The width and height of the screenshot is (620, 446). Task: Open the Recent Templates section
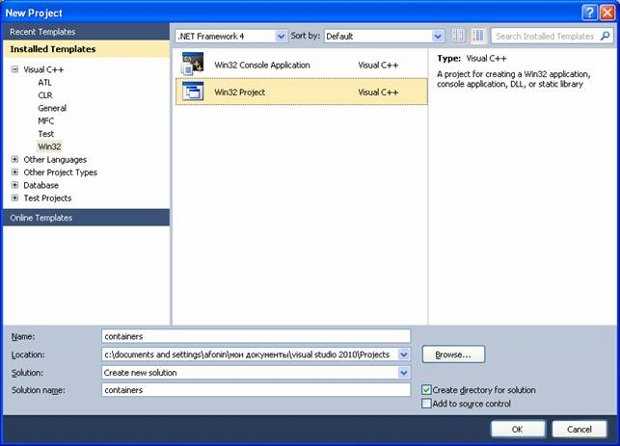[x=86, y=32]
